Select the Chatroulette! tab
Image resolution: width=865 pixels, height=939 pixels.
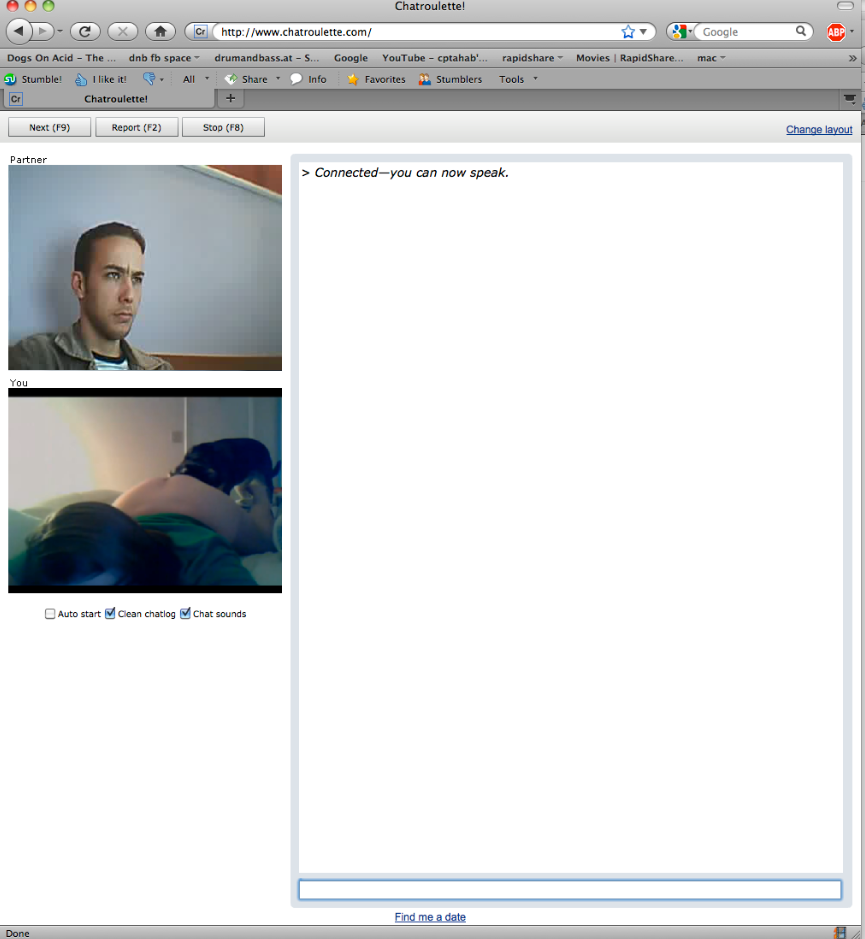(x=109, y=99)
